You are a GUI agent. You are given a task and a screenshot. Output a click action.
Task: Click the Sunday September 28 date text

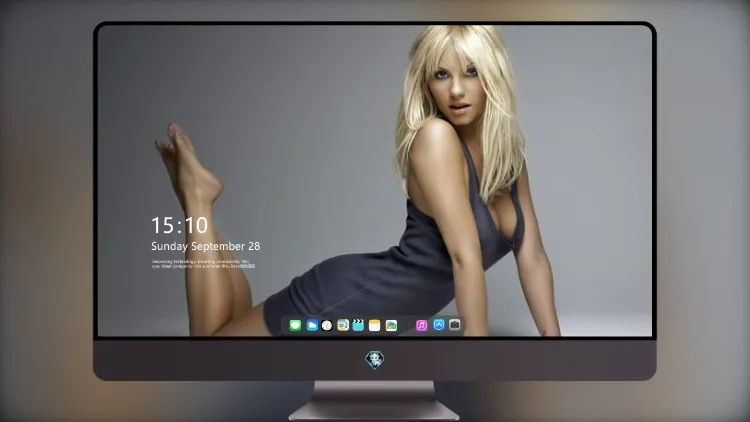click(206, 246)
